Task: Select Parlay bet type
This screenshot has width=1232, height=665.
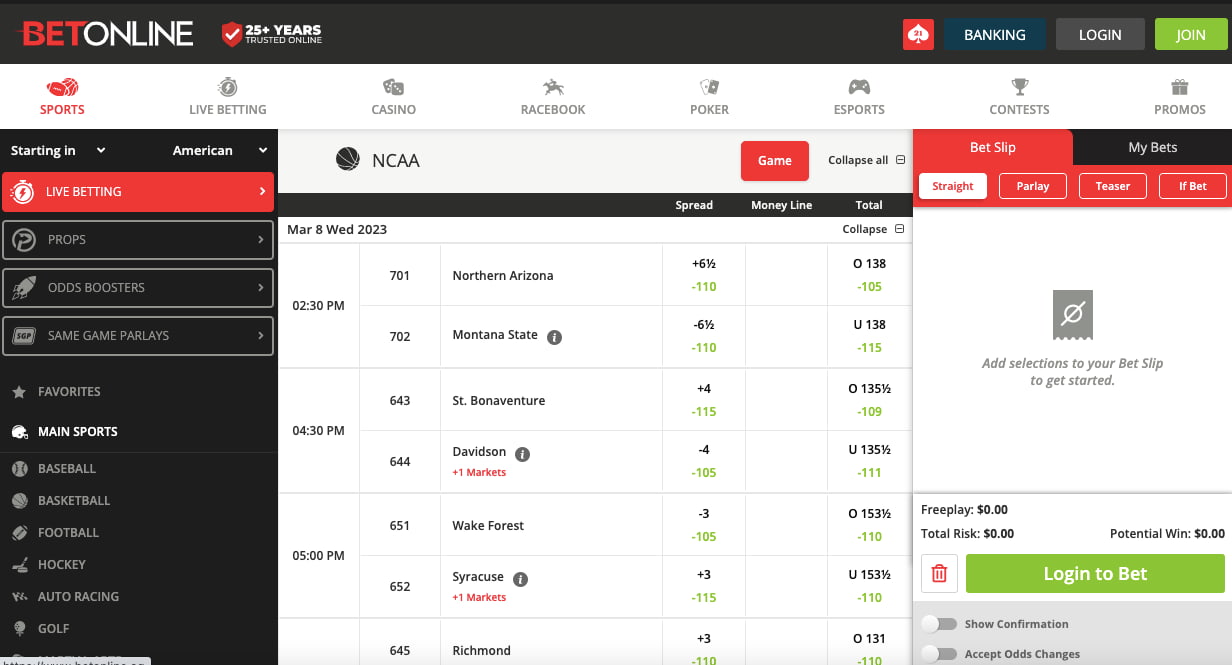Action: click(x=1033, y=186)
